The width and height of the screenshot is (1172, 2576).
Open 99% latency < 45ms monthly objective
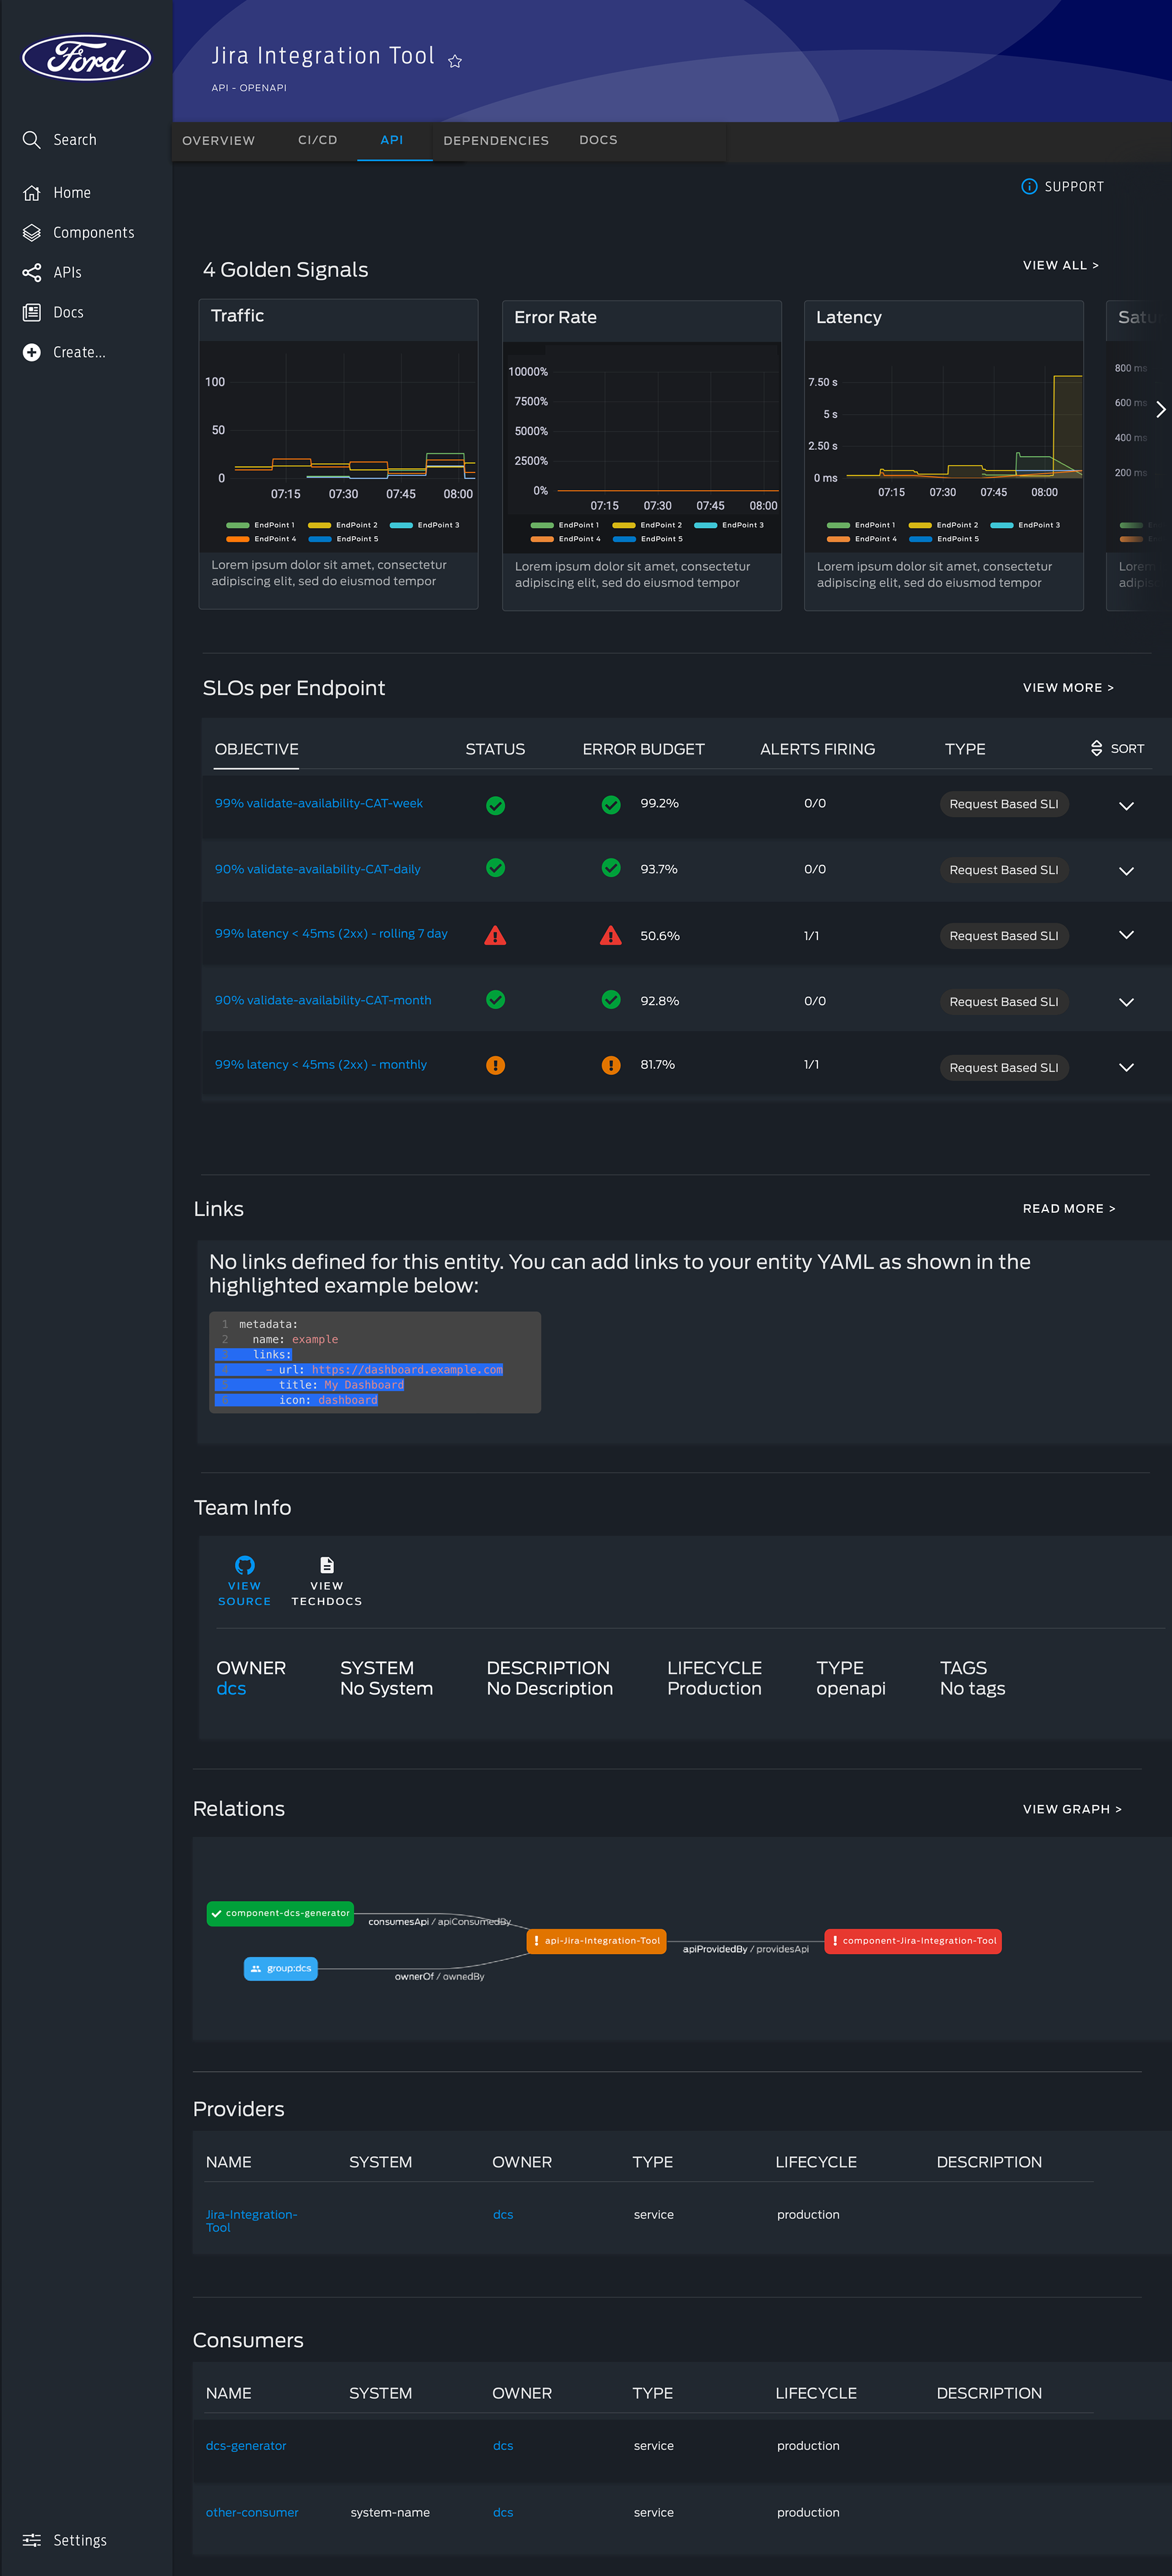point(321,1064)
